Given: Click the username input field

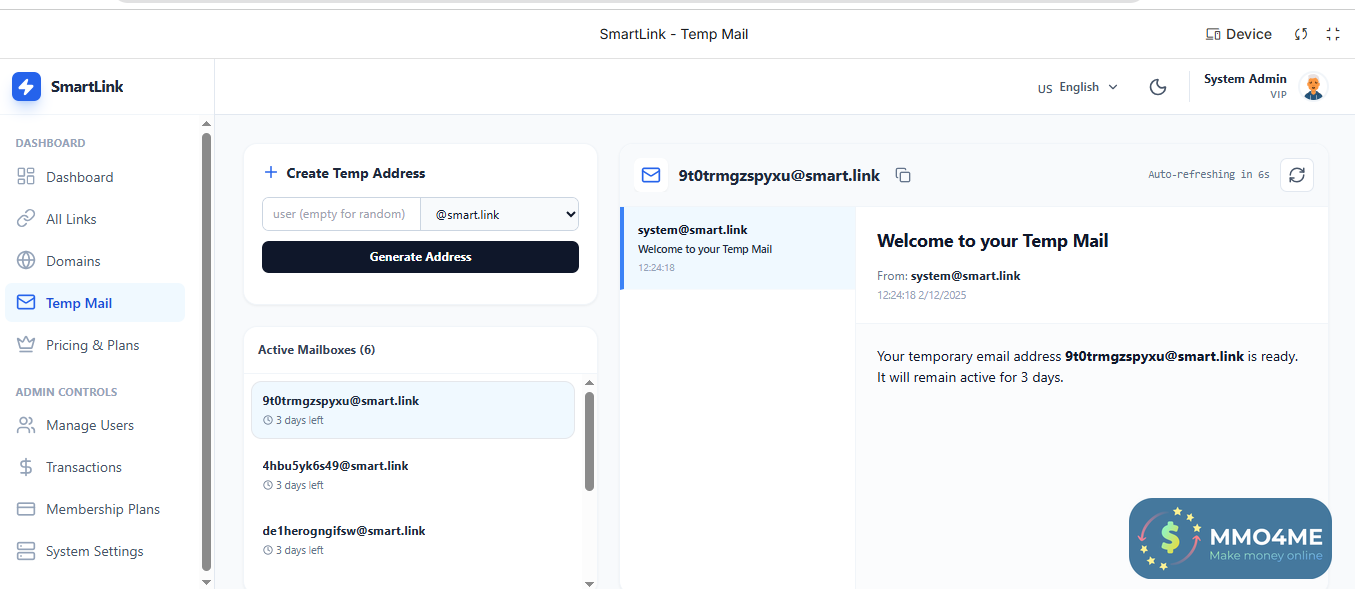Looking at the screenshot, I should click(341, 214).
